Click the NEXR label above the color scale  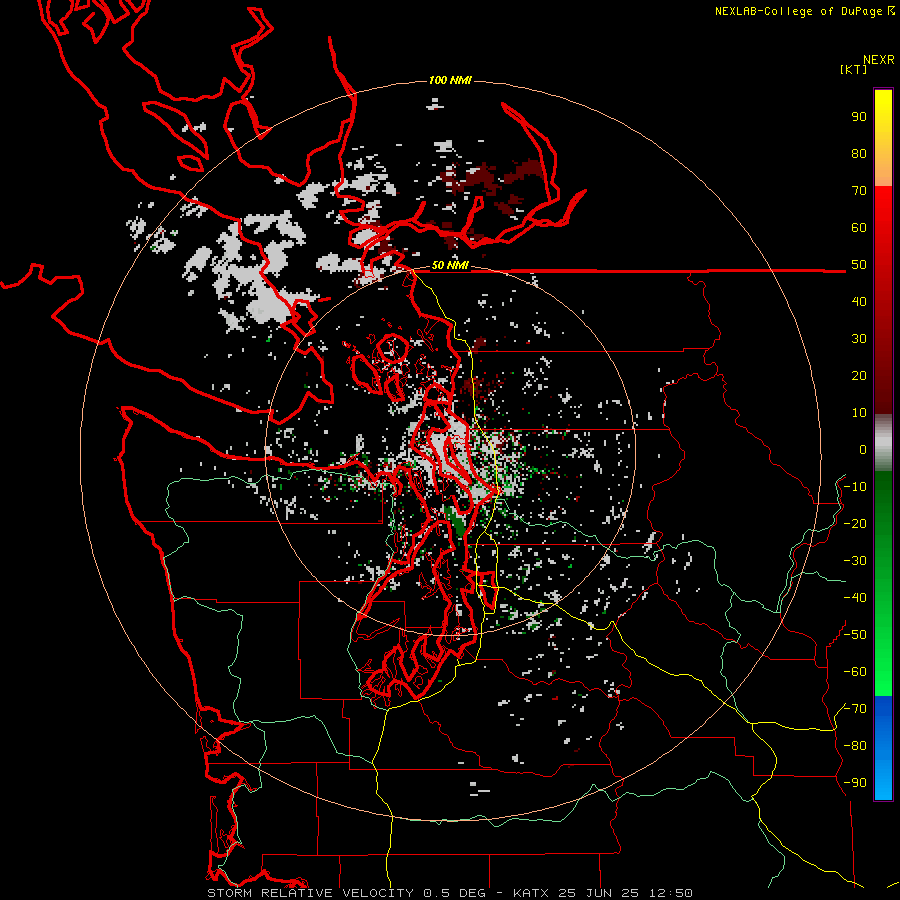tap(879, 60)
